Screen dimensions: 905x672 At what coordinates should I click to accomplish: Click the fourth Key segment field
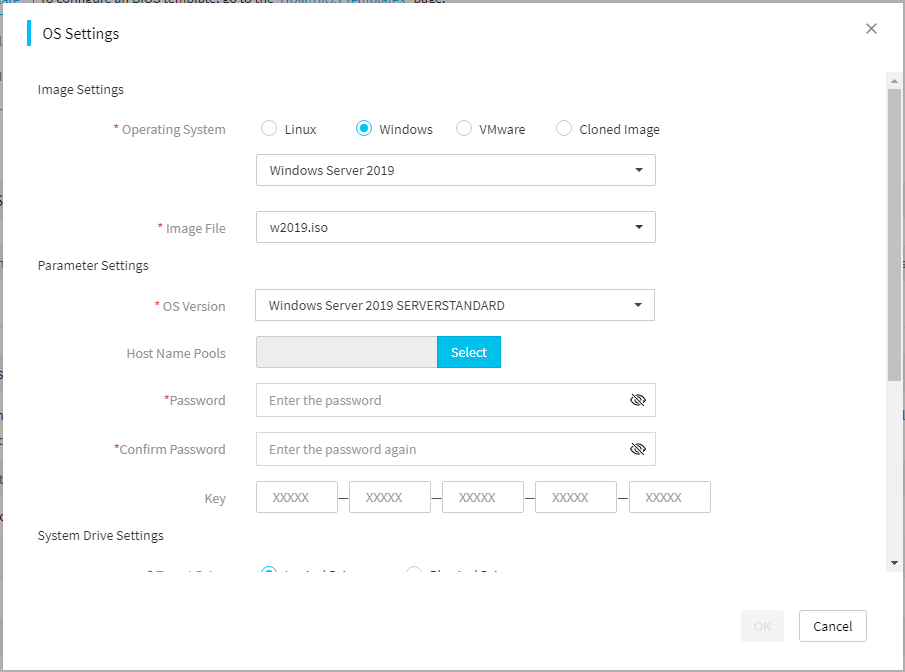576,497
